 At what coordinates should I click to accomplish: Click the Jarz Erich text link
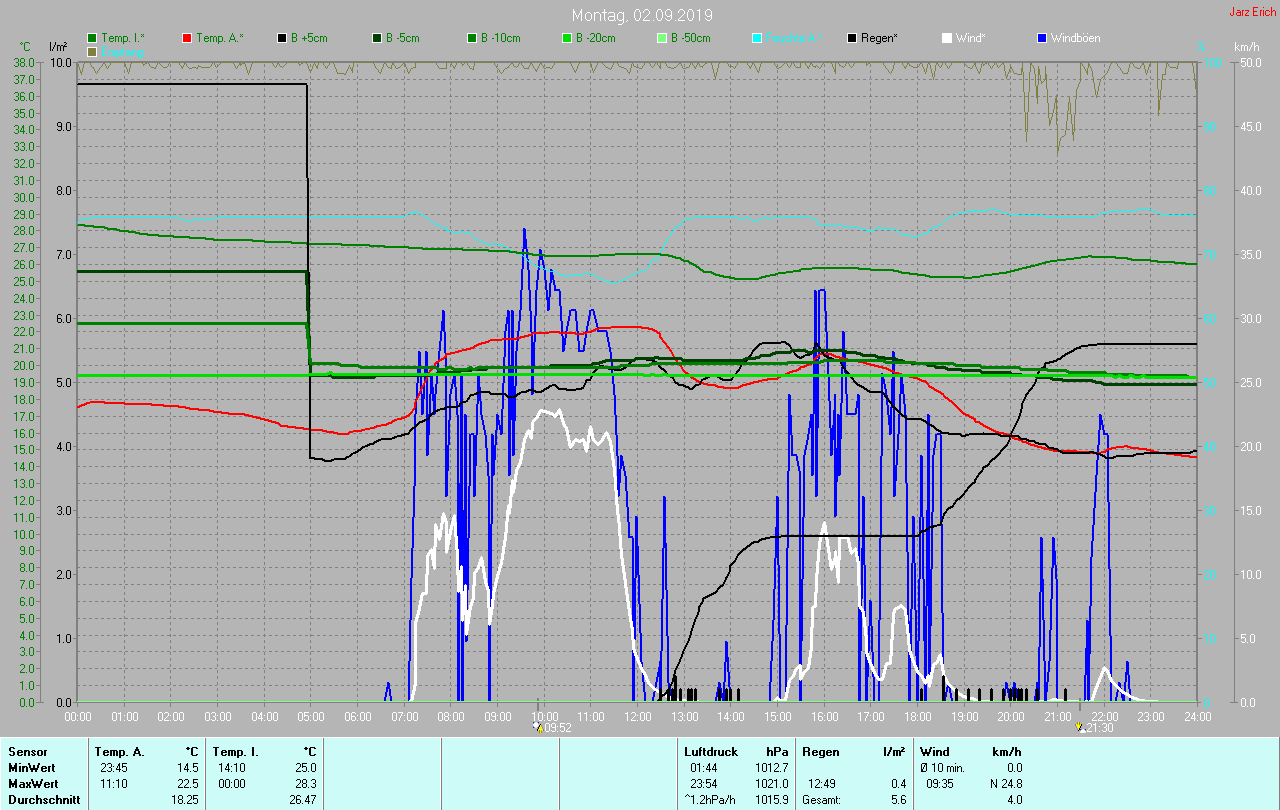[x=1252, y=13]
